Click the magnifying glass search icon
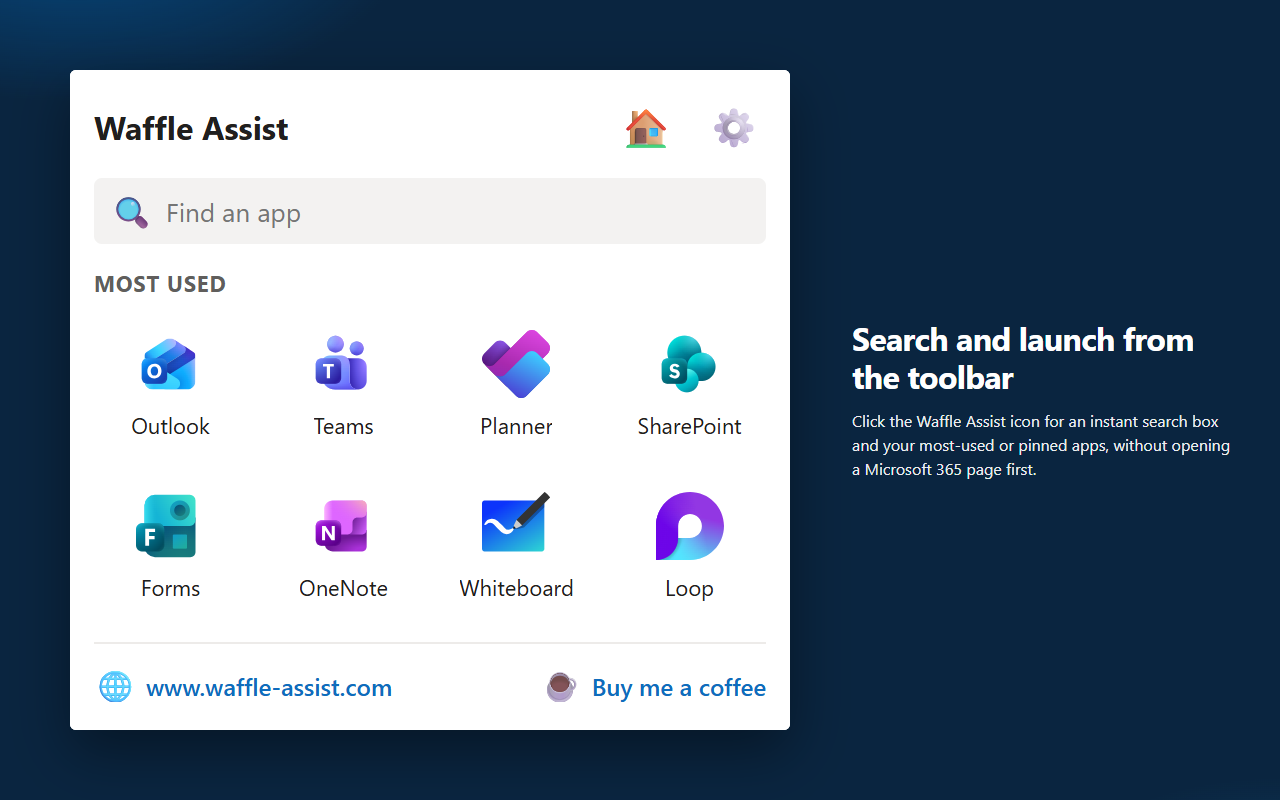The image size is (1280, 800). [132, 212]
